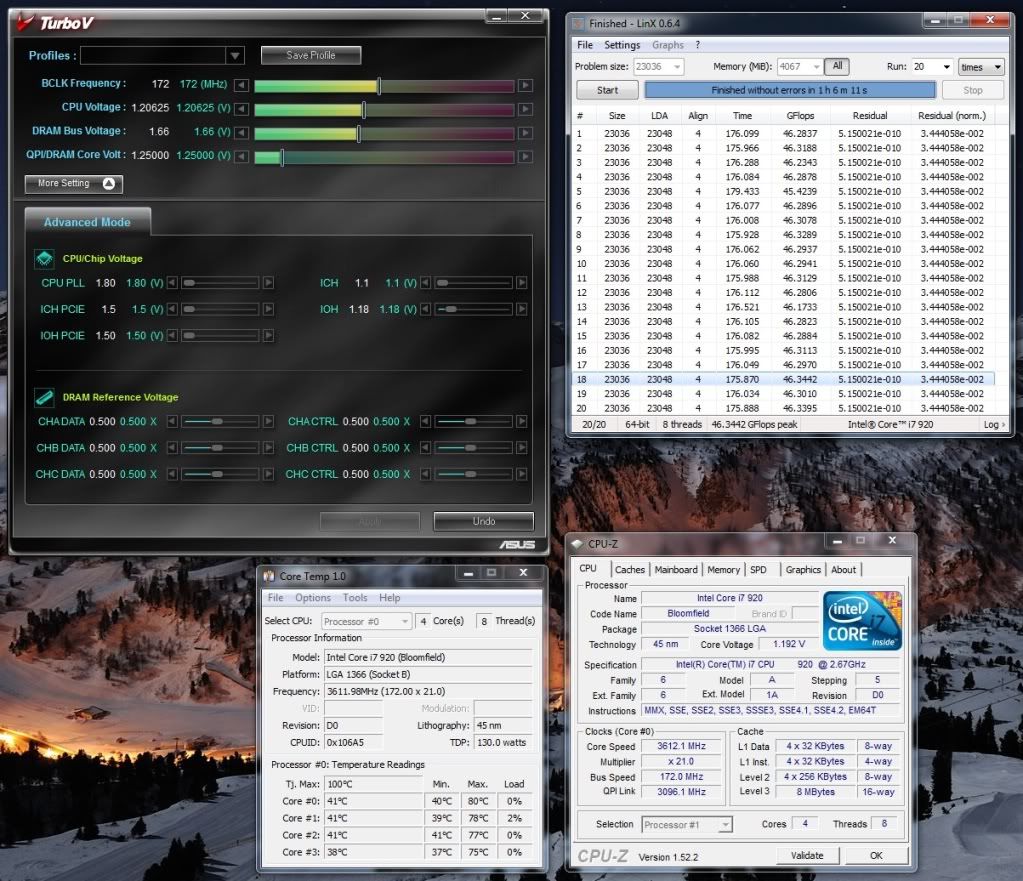The image size is (1023, 881).
Task: Open LinX Log expander in status bar
Action: click(x=994, y=424)
